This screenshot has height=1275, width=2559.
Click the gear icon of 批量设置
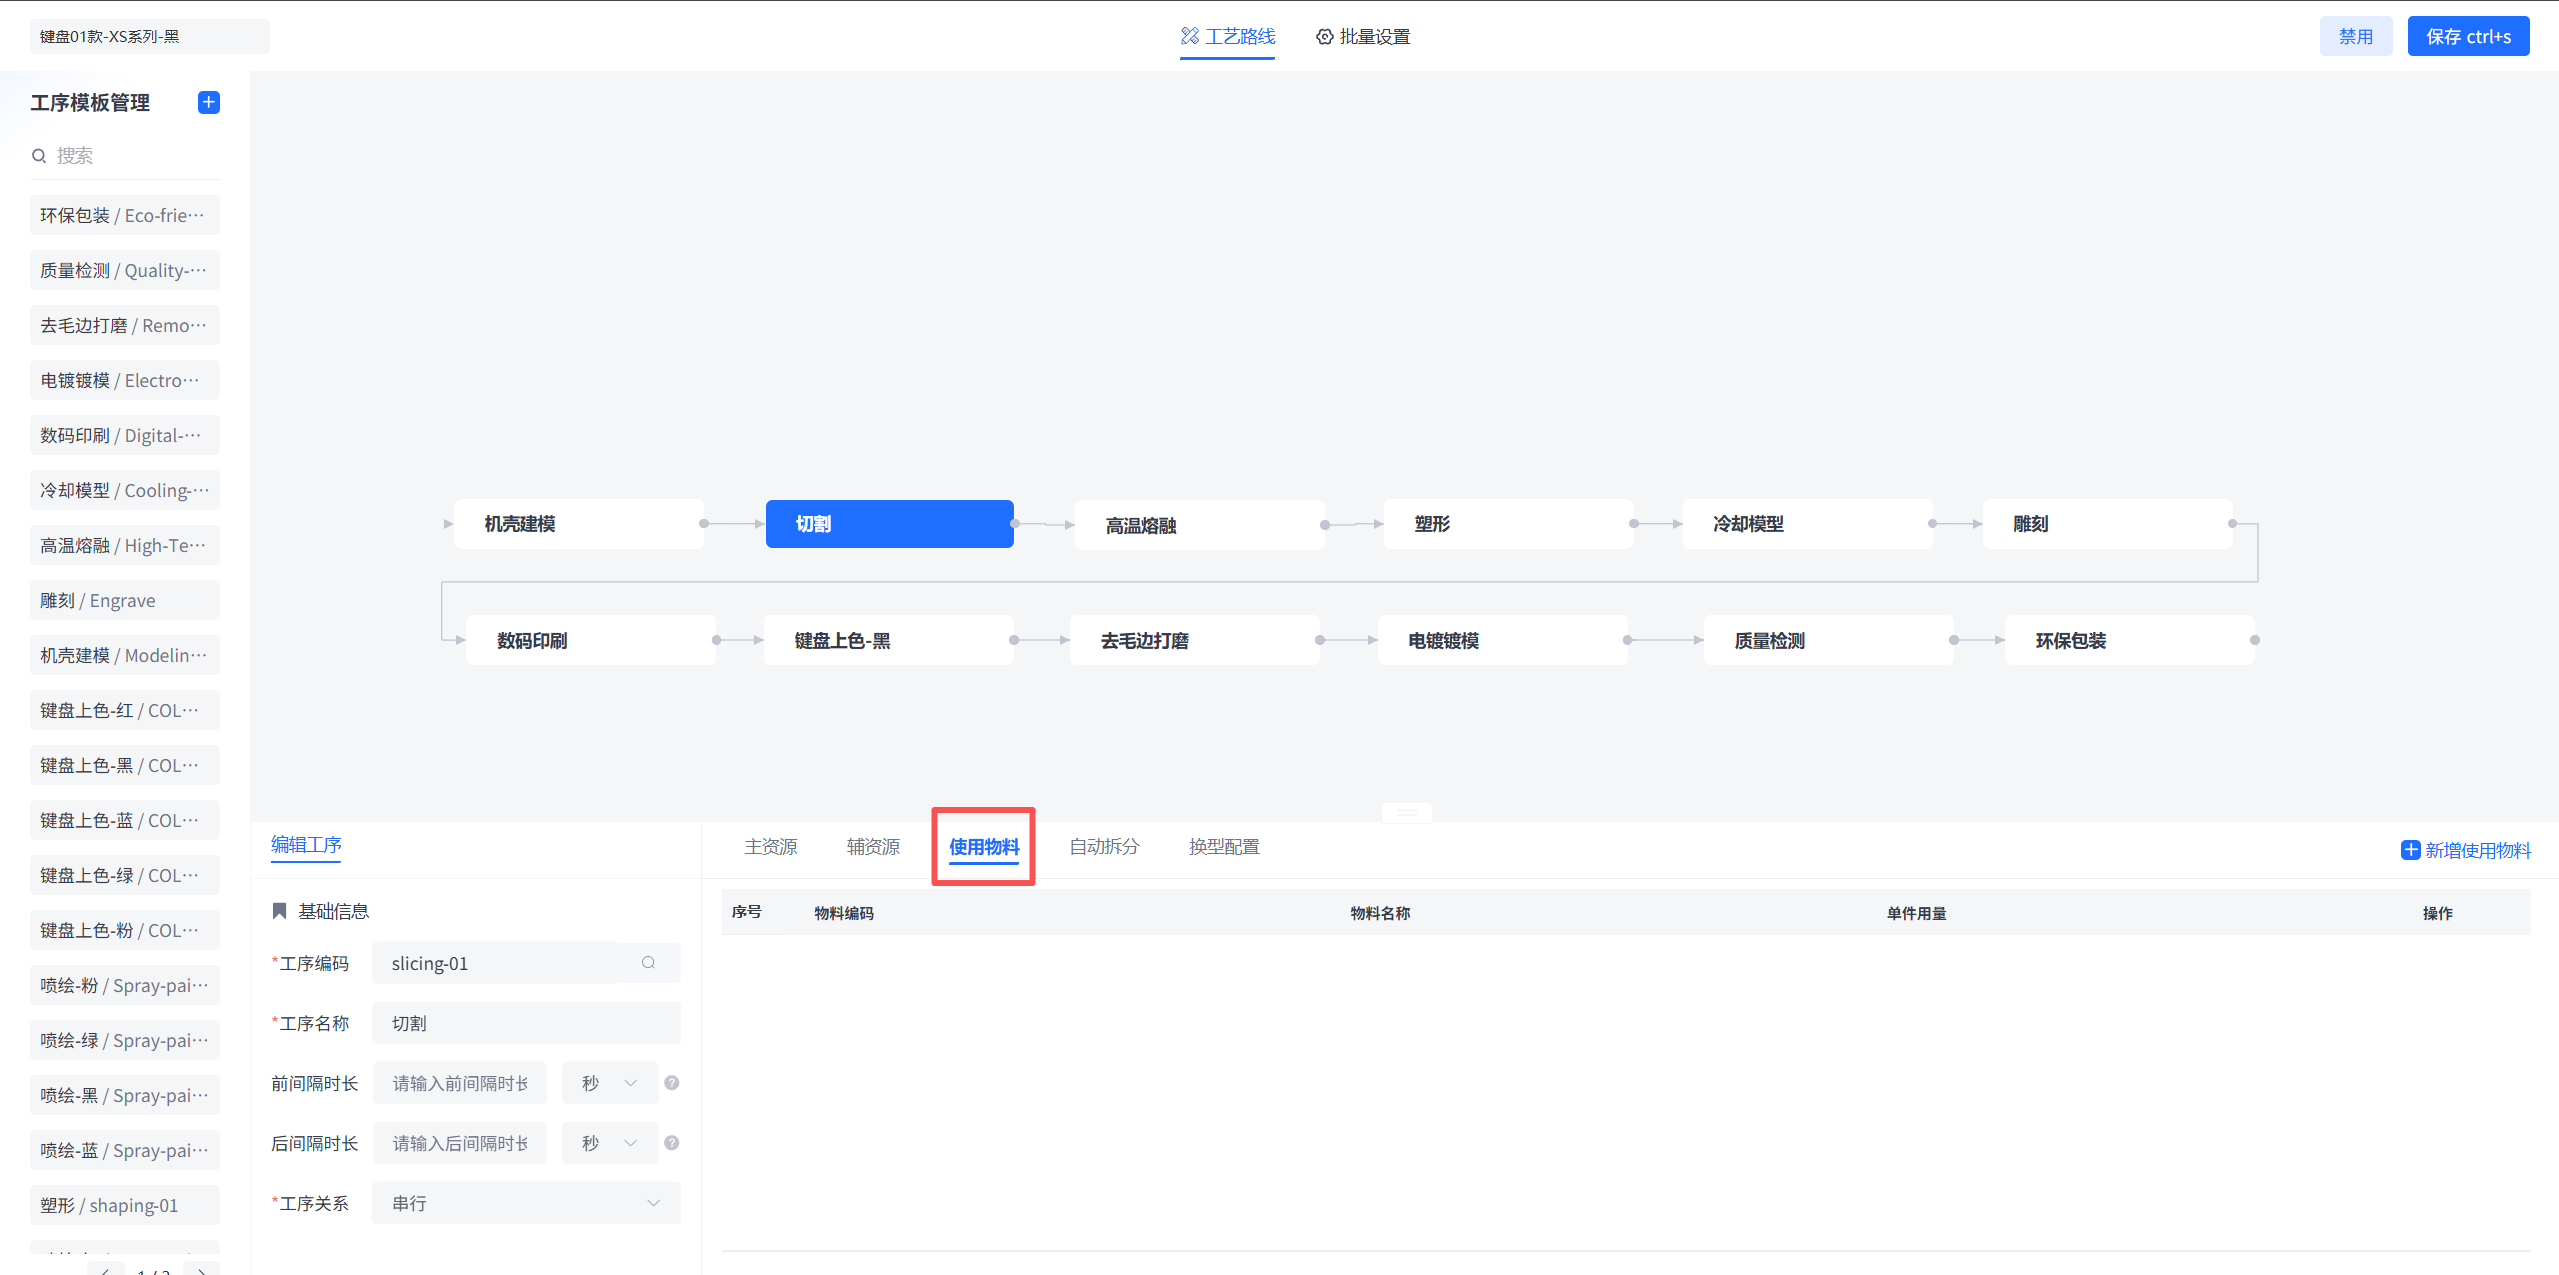click(x=1324, y=37)
